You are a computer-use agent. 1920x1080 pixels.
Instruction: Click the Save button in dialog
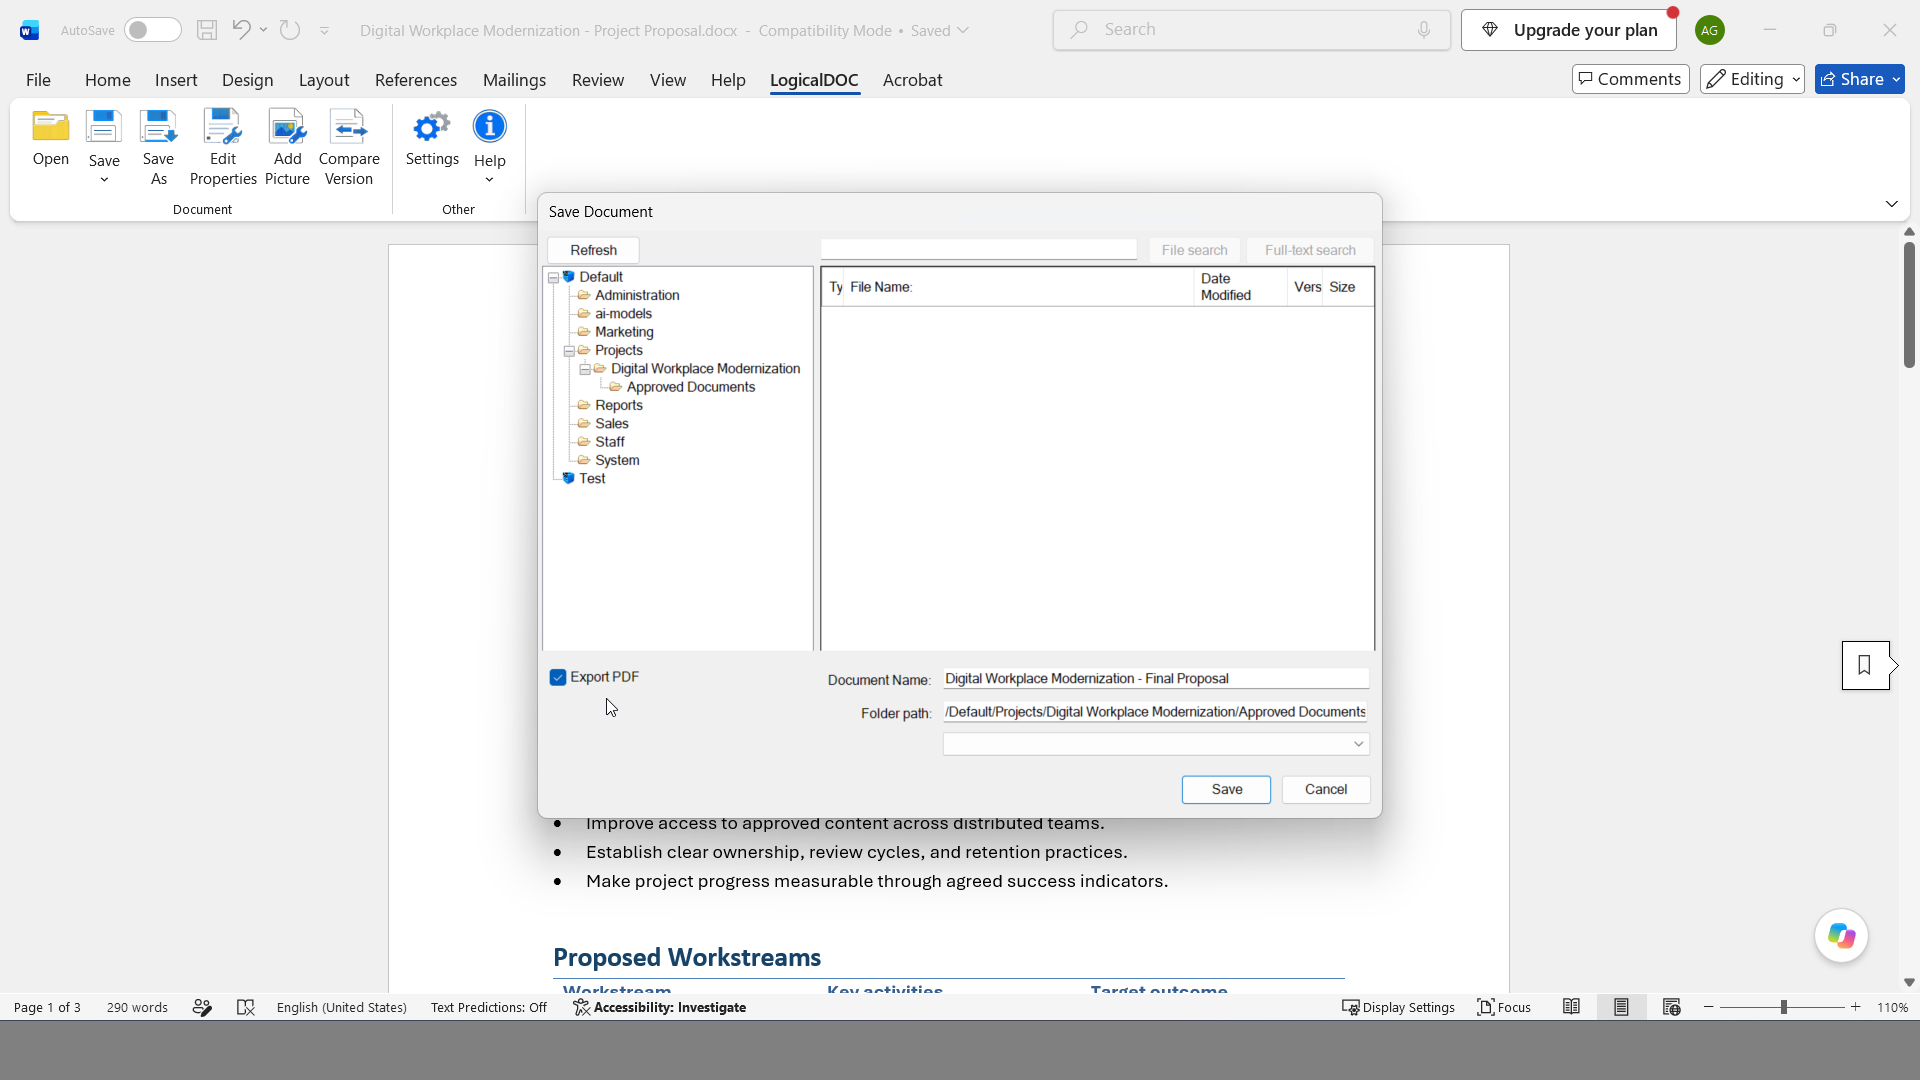1226,789
